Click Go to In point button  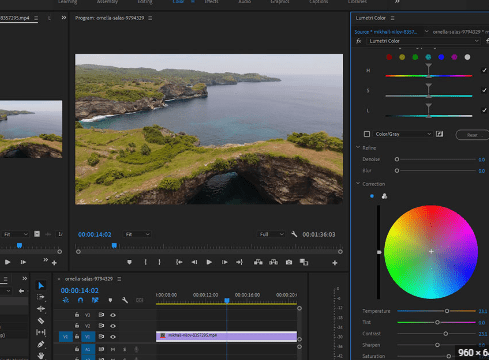point(179,262)
